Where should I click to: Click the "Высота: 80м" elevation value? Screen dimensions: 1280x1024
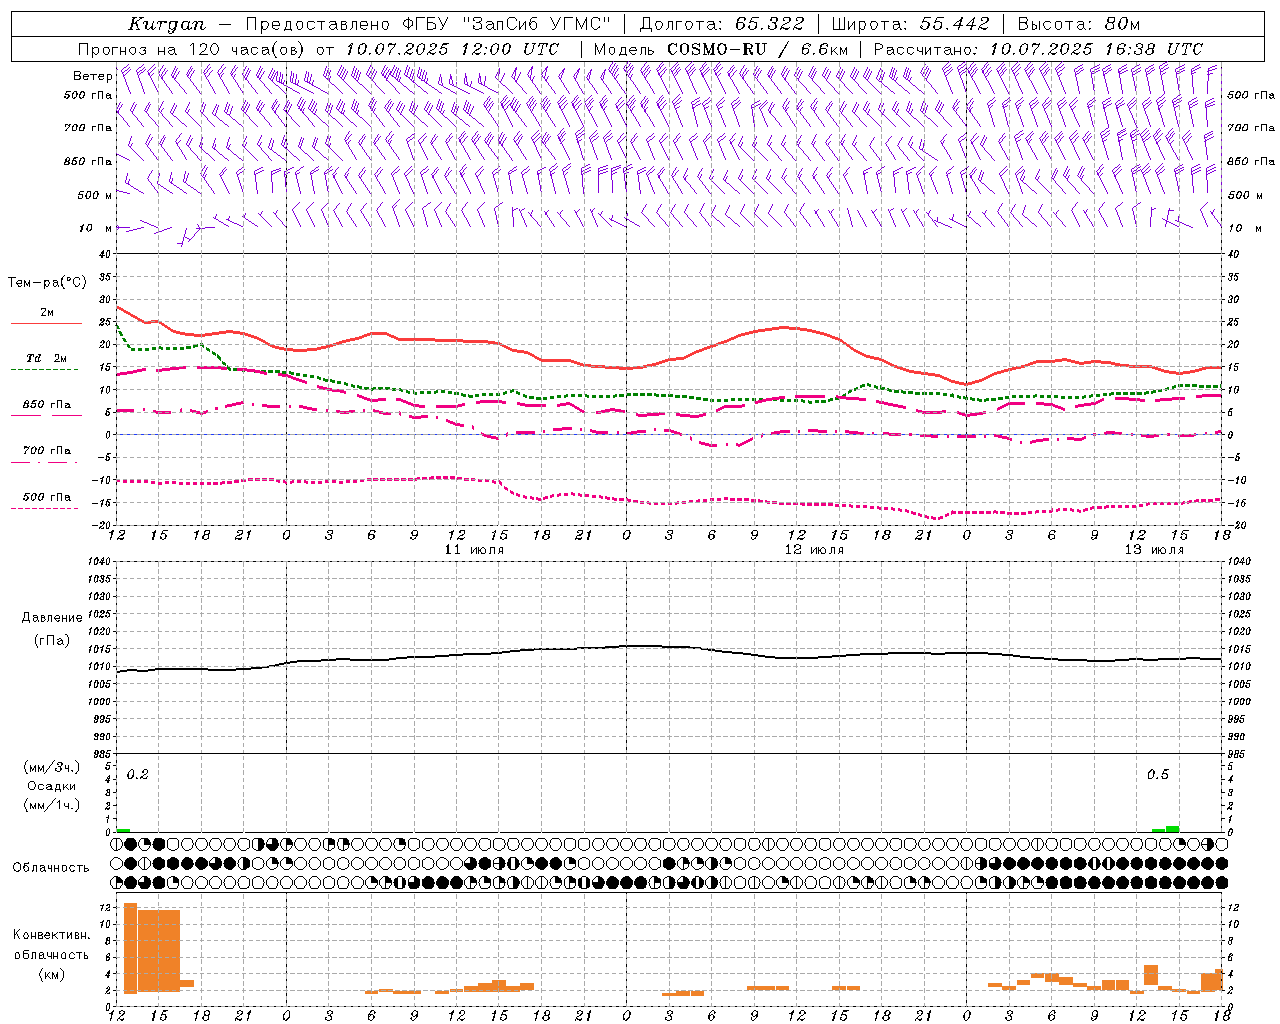point(1078,24)
